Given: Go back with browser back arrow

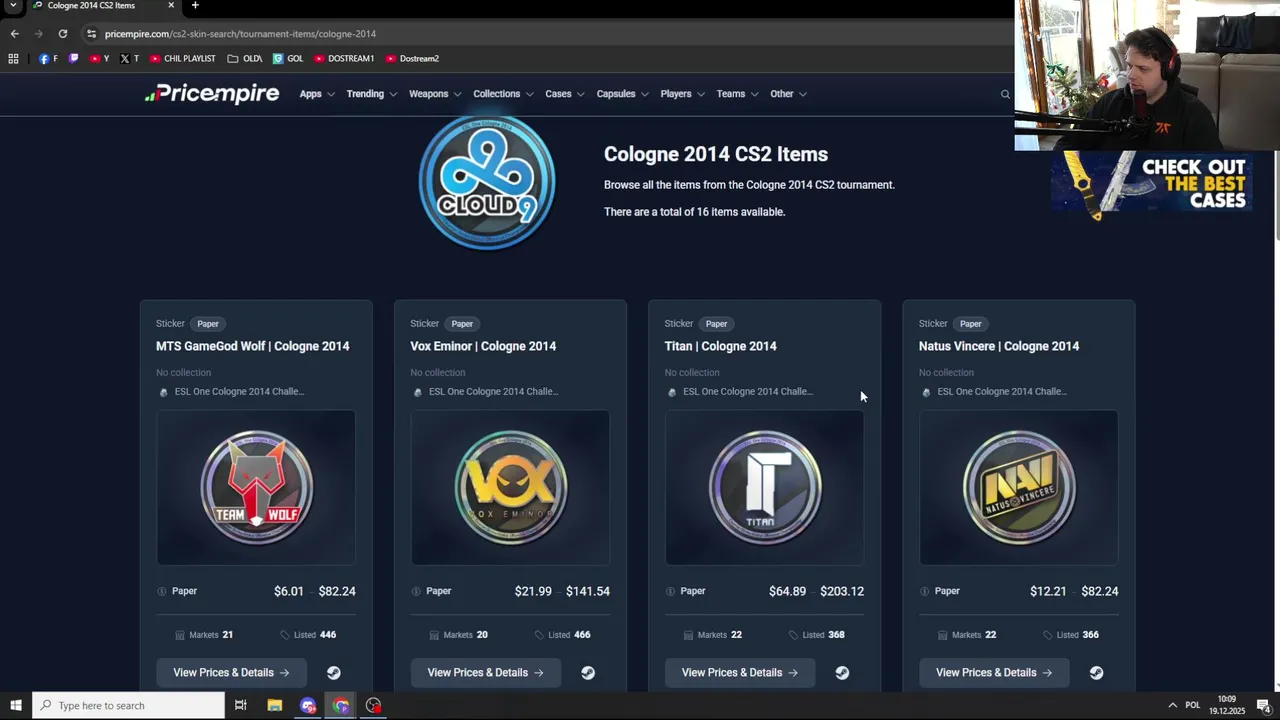Looking at the screenshot, I should (x=14, y=33).
